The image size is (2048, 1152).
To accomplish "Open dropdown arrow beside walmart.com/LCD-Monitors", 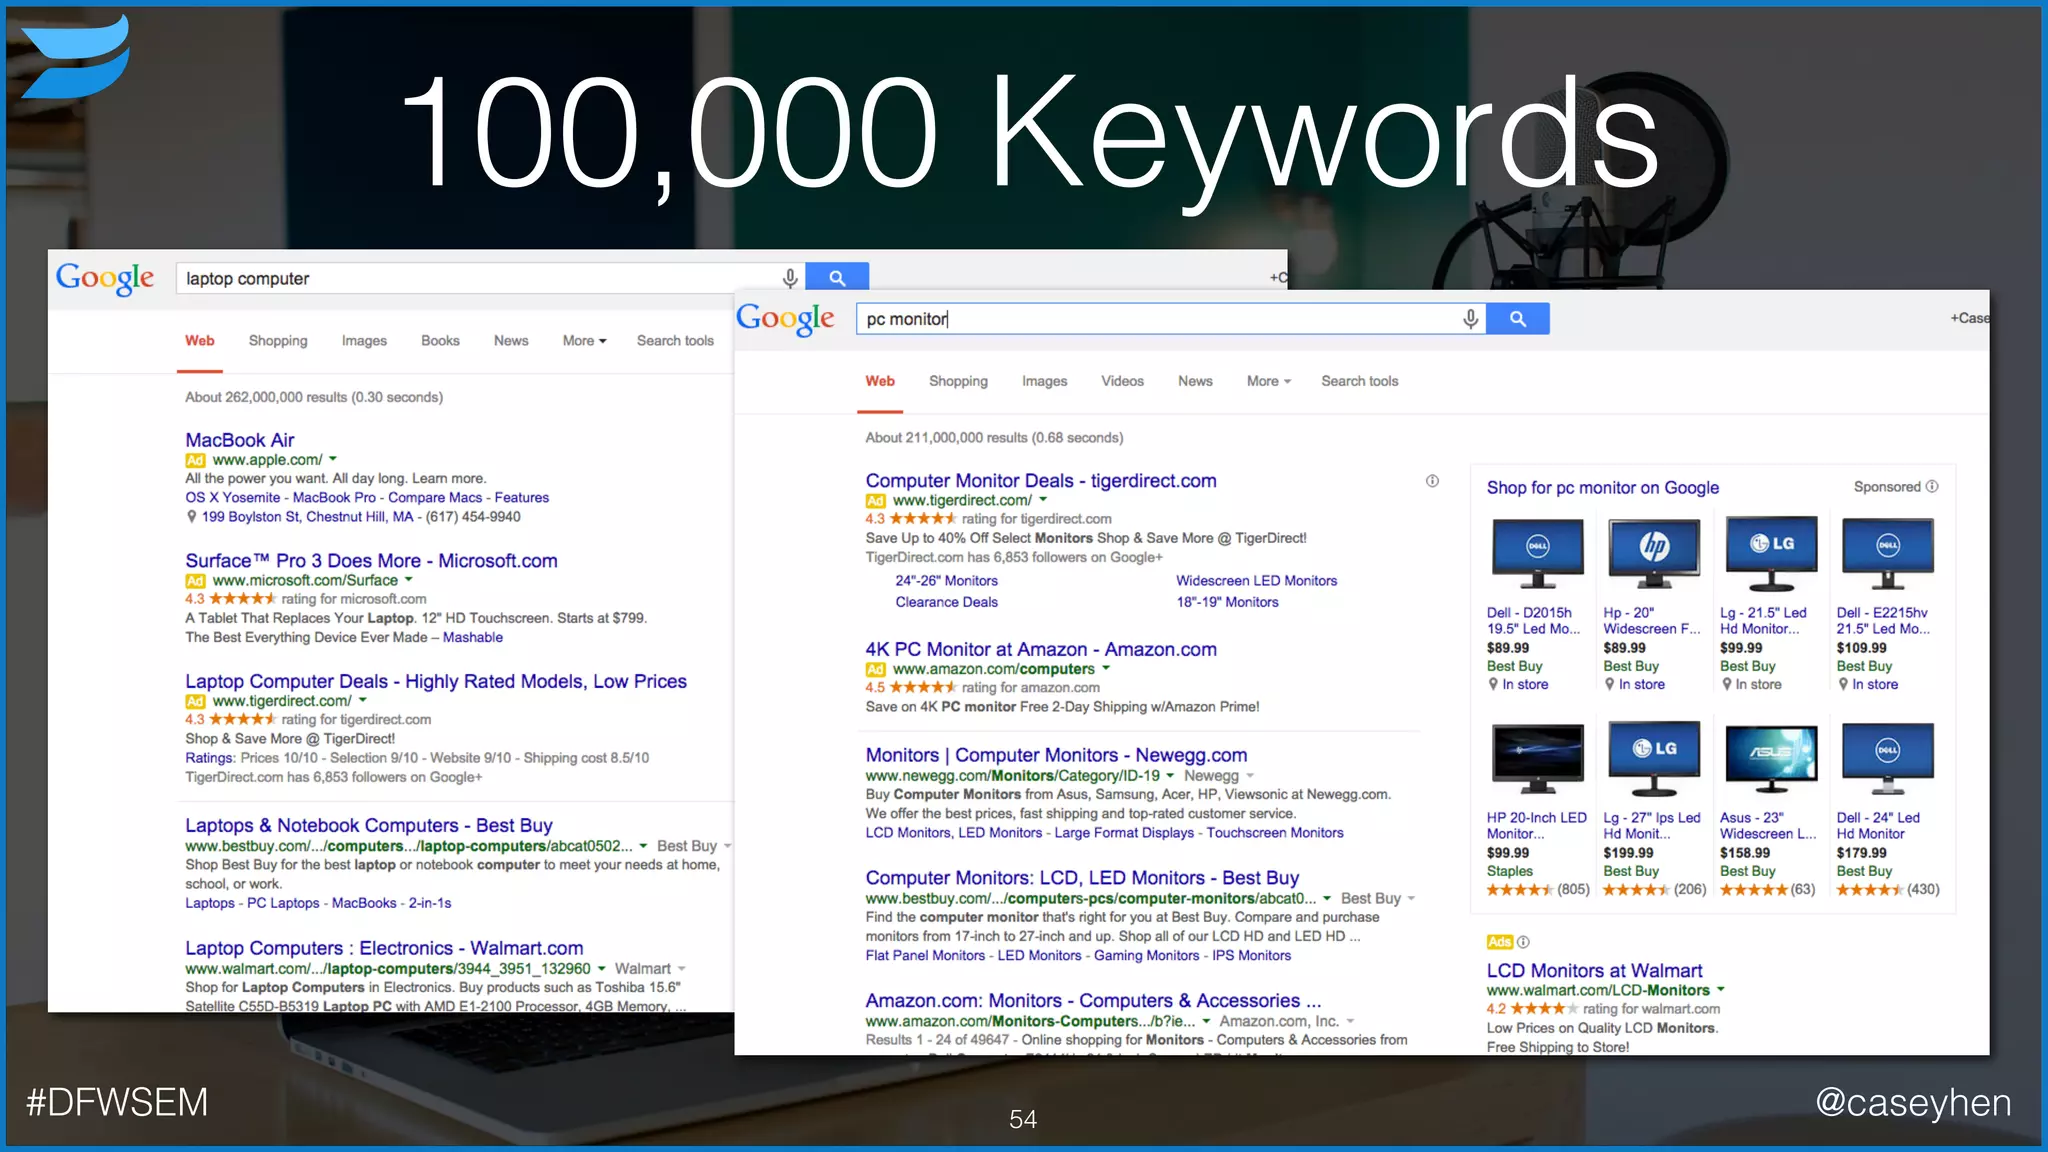I will pos(1721,991).
